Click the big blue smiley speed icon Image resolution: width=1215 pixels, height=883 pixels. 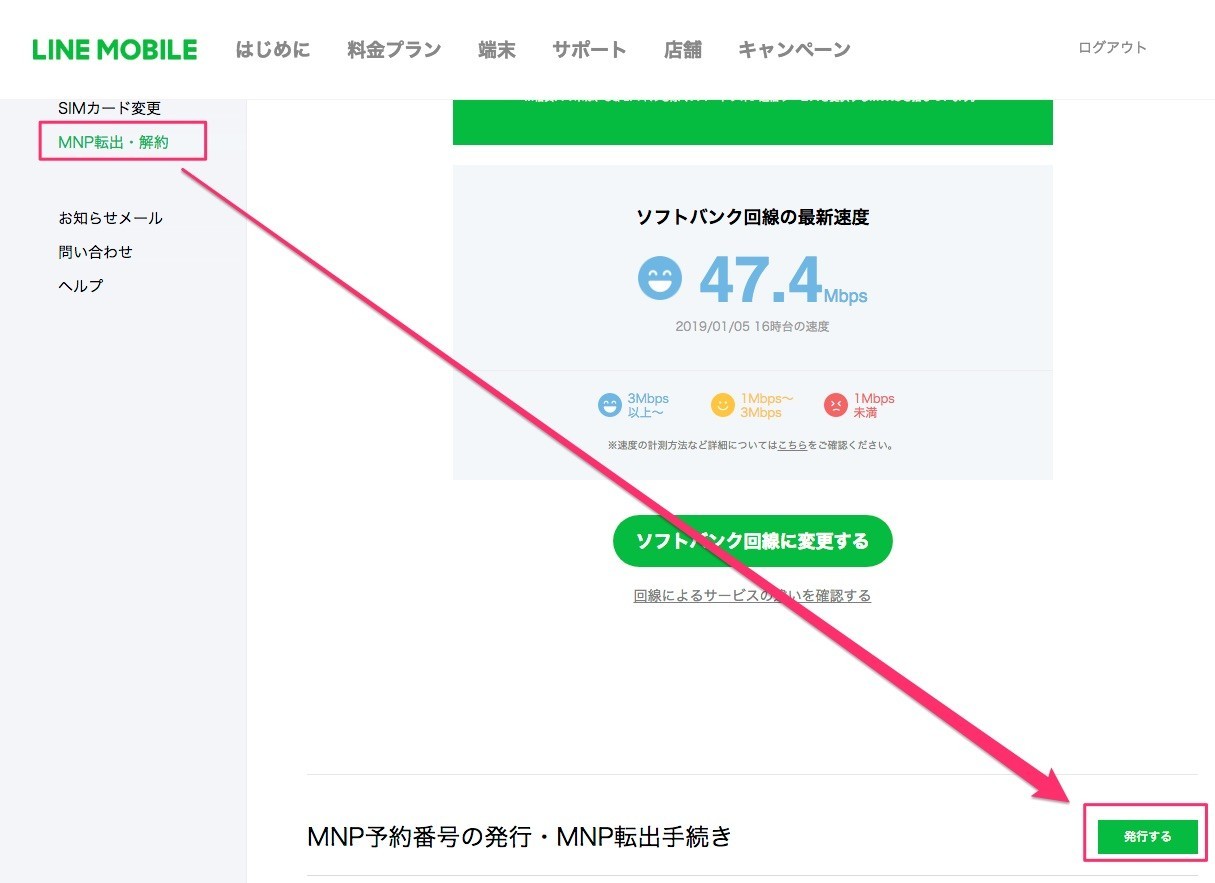pos(660,277)
